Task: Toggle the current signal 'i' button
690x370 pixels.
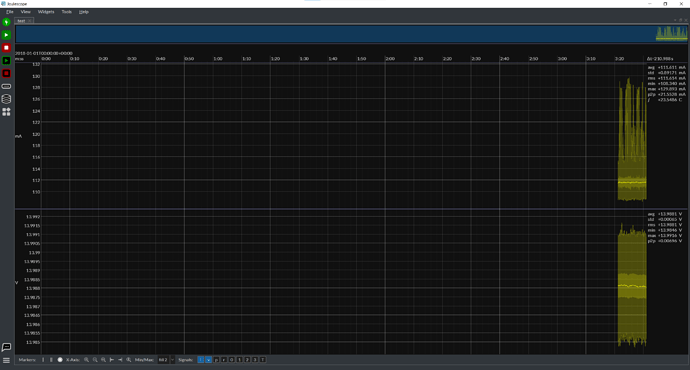Action: pos(201,360)
